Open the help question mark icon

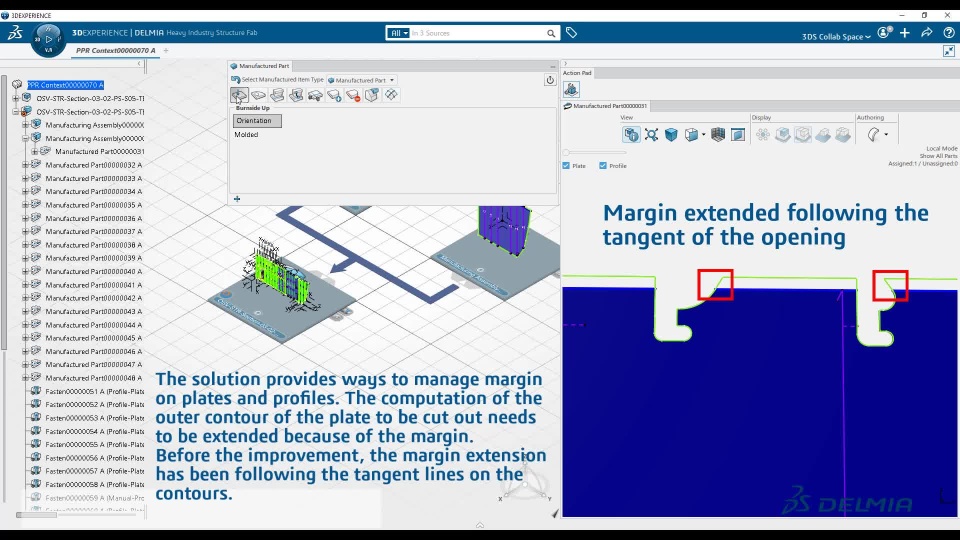pyautogui.click(x=949, y=33)
